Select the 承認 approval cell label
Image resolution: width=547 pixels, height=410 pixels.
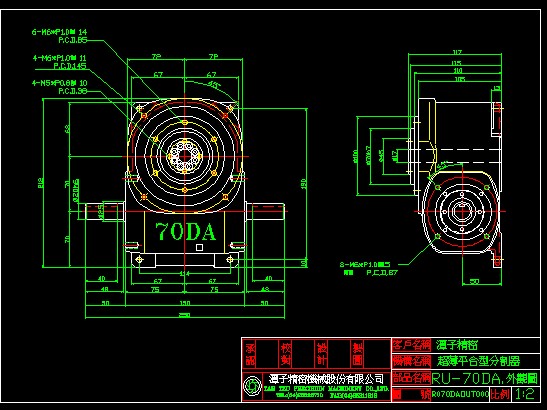[x=250, y=354]
